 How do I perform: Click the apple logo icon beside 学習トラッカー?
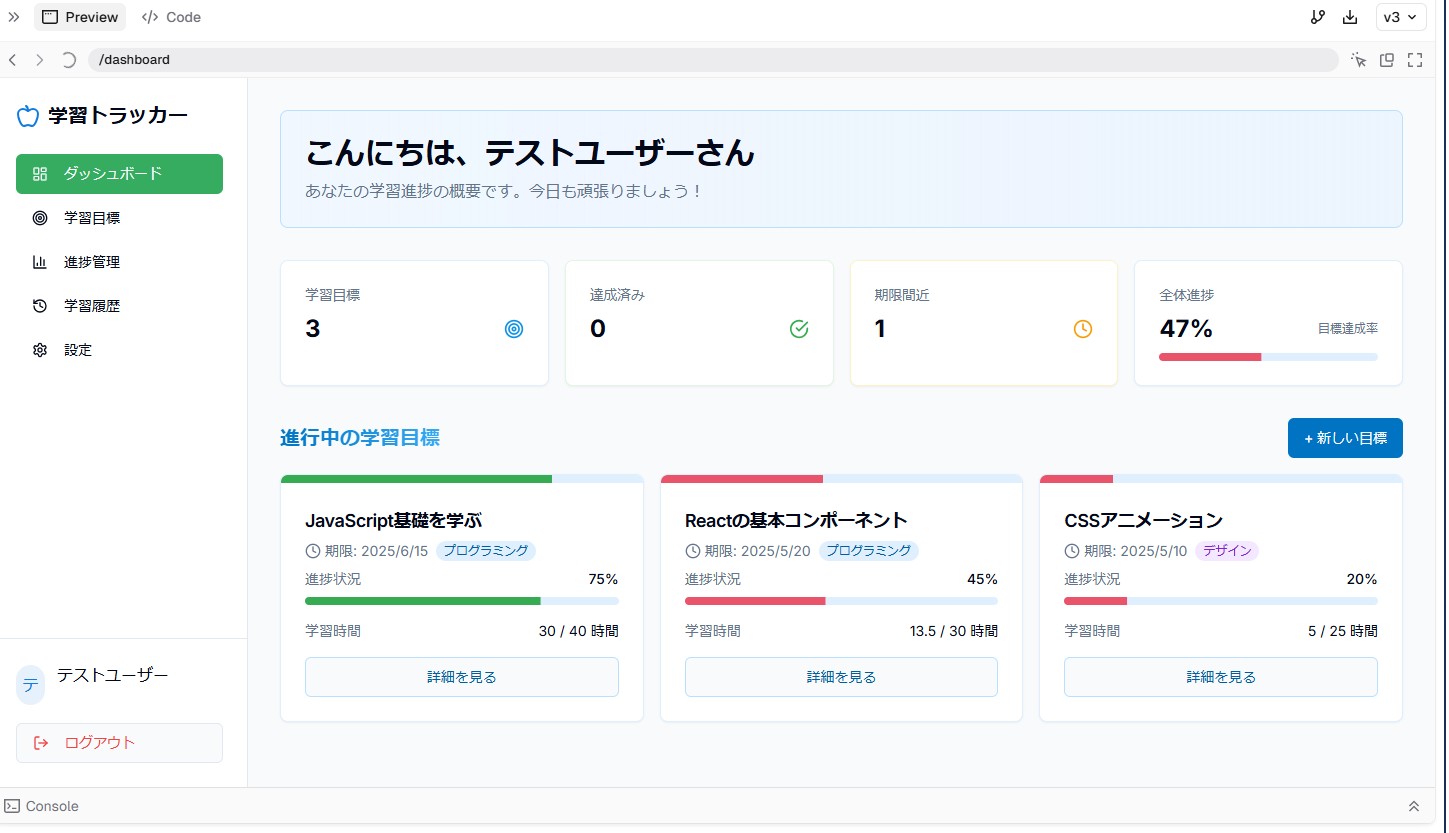click(28, 116)
